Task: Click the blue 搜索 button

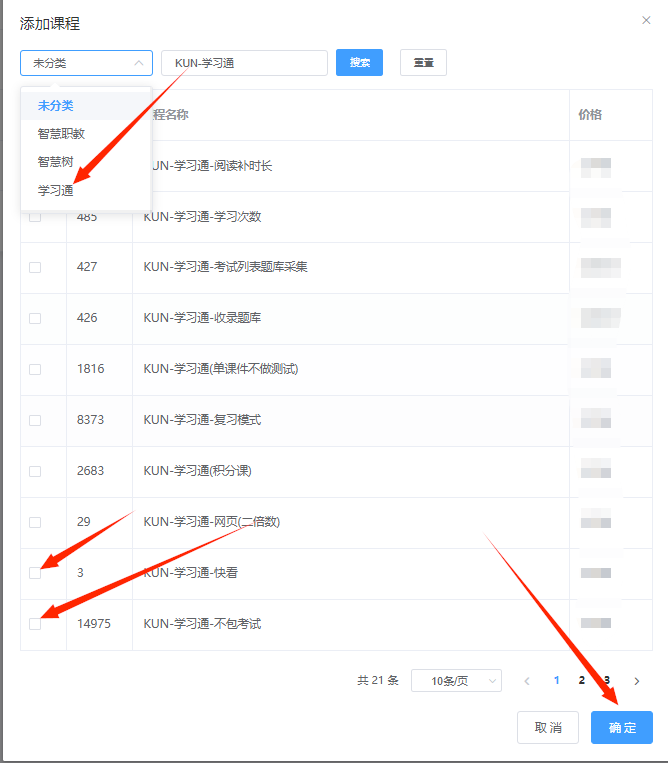Action: click(x=359, y=63)
